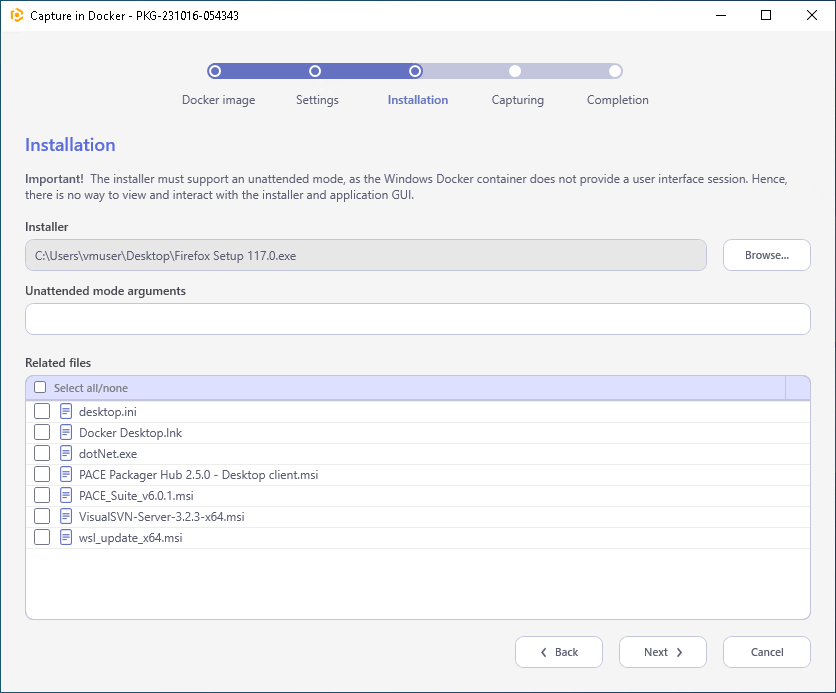The width and height of the screenshot is (836, 693).
Task: Click the Settings step label
Action: (317, 100)
